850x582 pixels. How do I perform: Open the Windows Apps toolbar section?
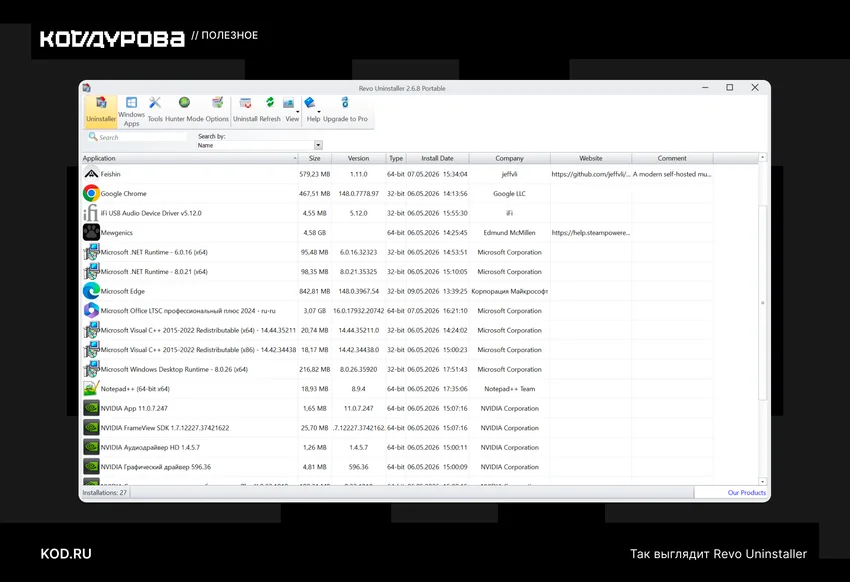(131, 111)
